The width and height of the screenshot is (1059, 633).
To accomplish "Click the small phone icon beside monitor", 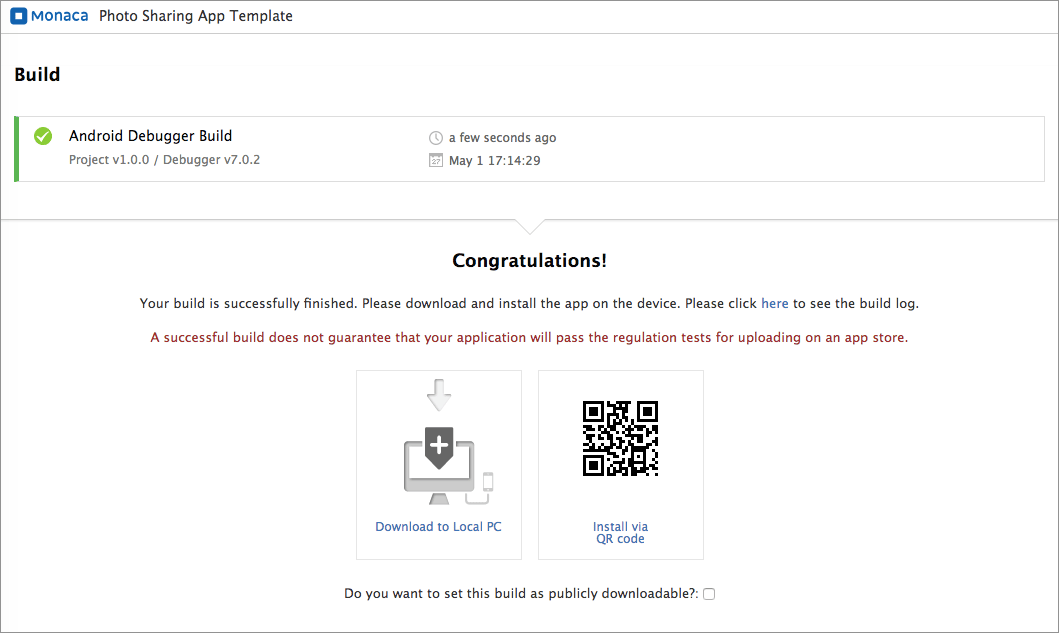I will [488, 482].
